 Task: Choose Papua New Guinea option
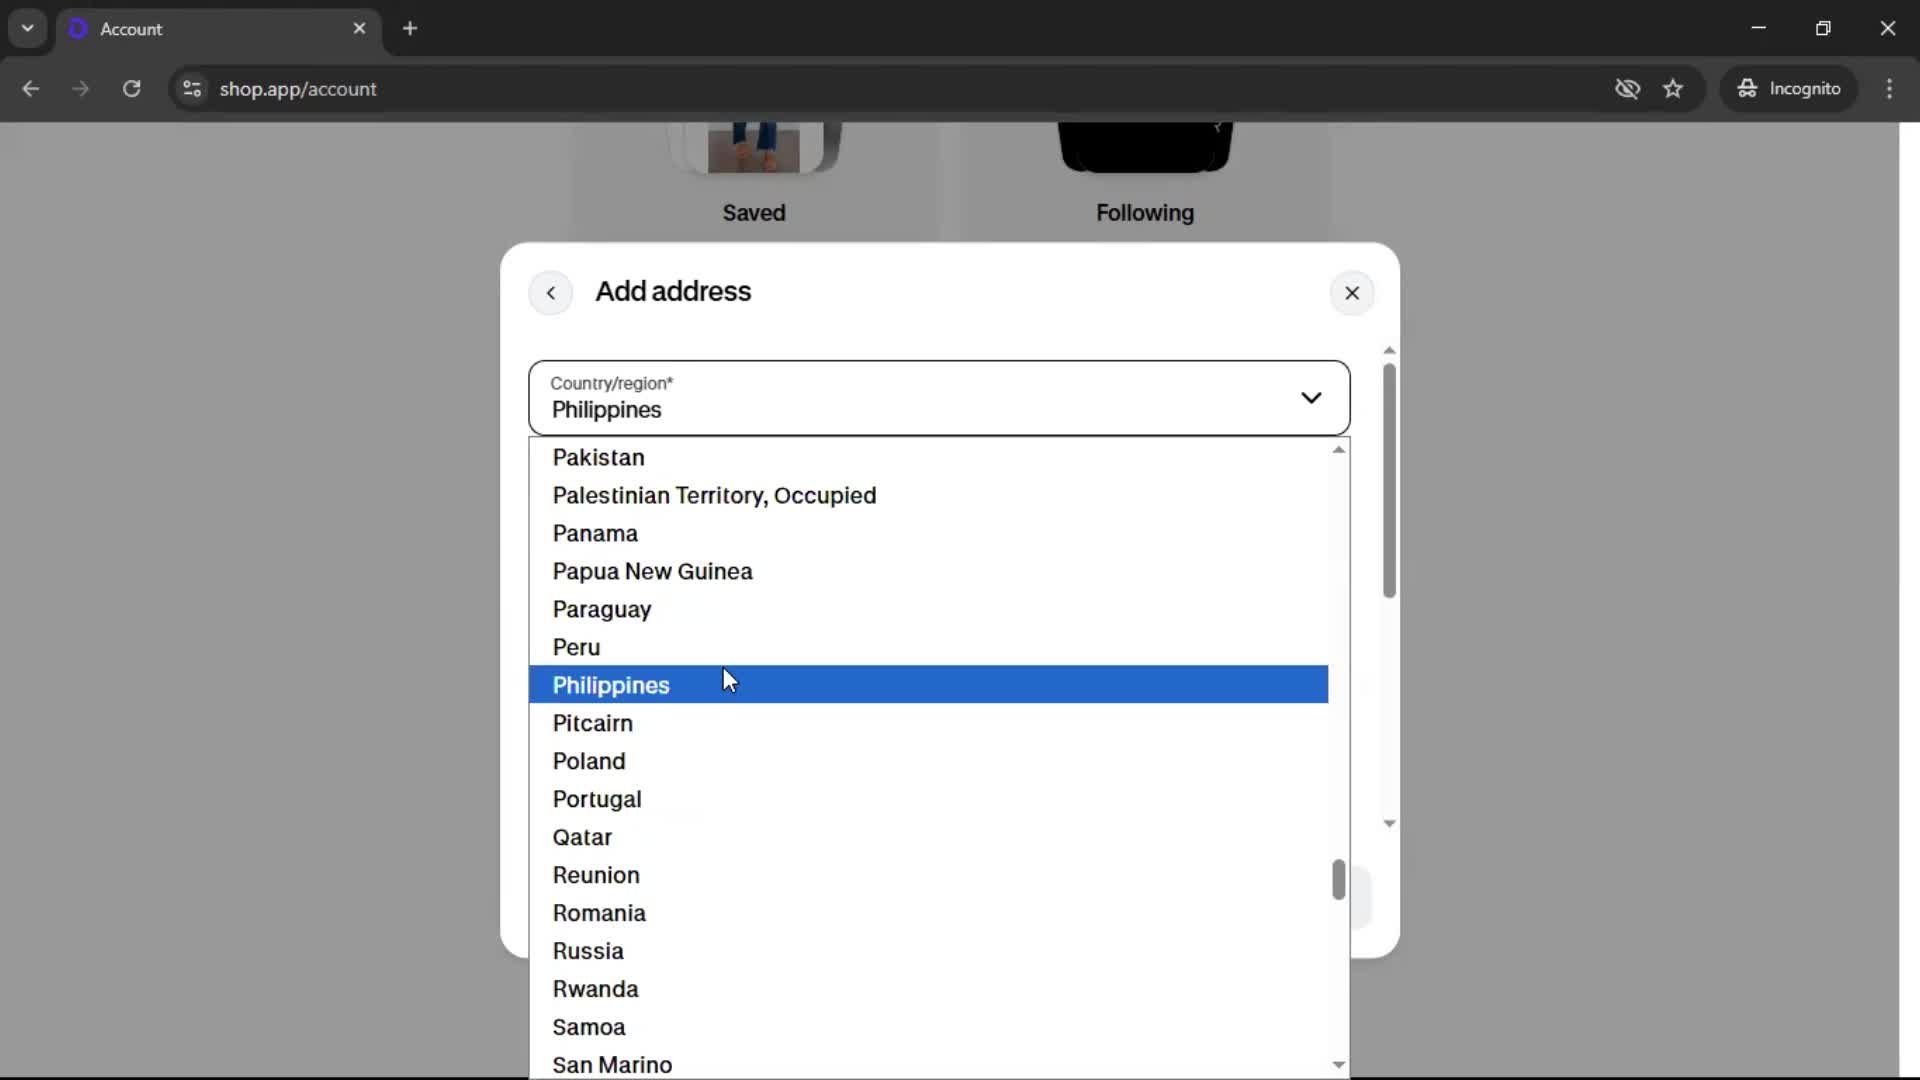tap(652, 571)
